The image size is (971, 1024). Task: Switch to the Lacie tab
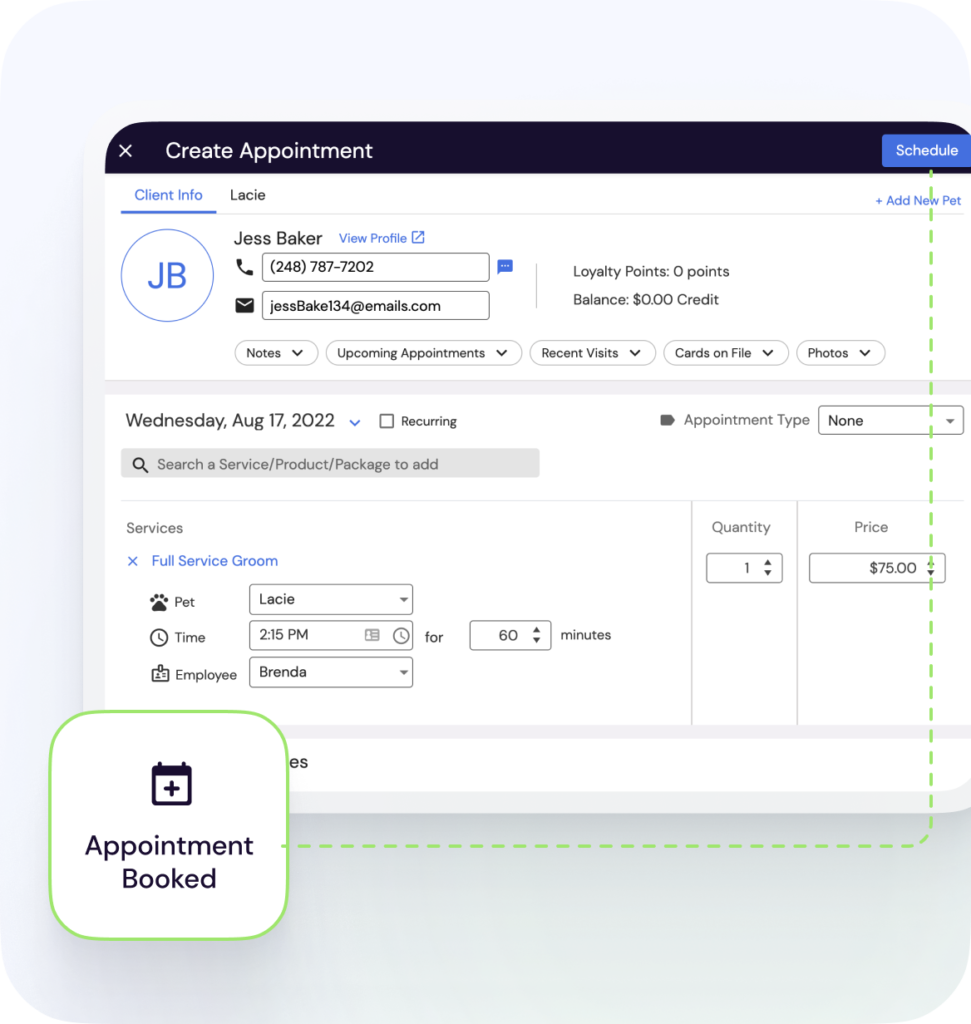pos(247,195)
